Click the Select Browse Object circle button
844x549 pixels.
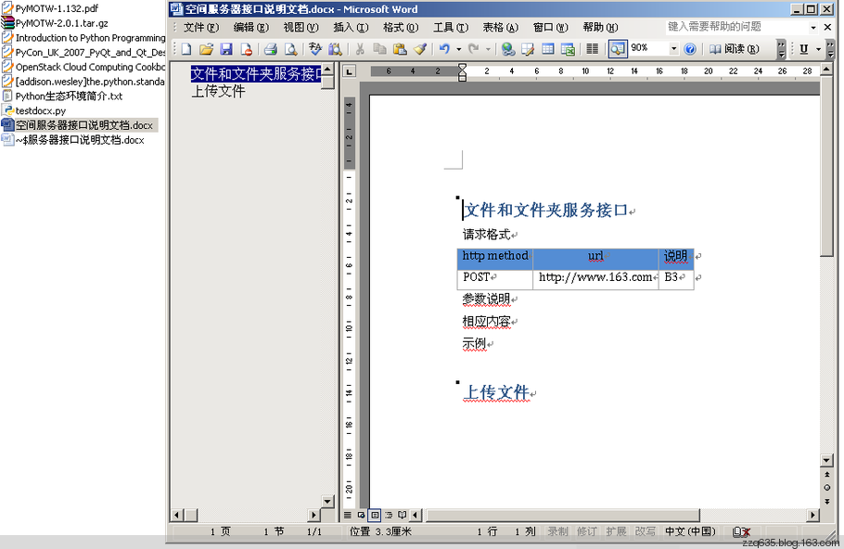[827, 488]
